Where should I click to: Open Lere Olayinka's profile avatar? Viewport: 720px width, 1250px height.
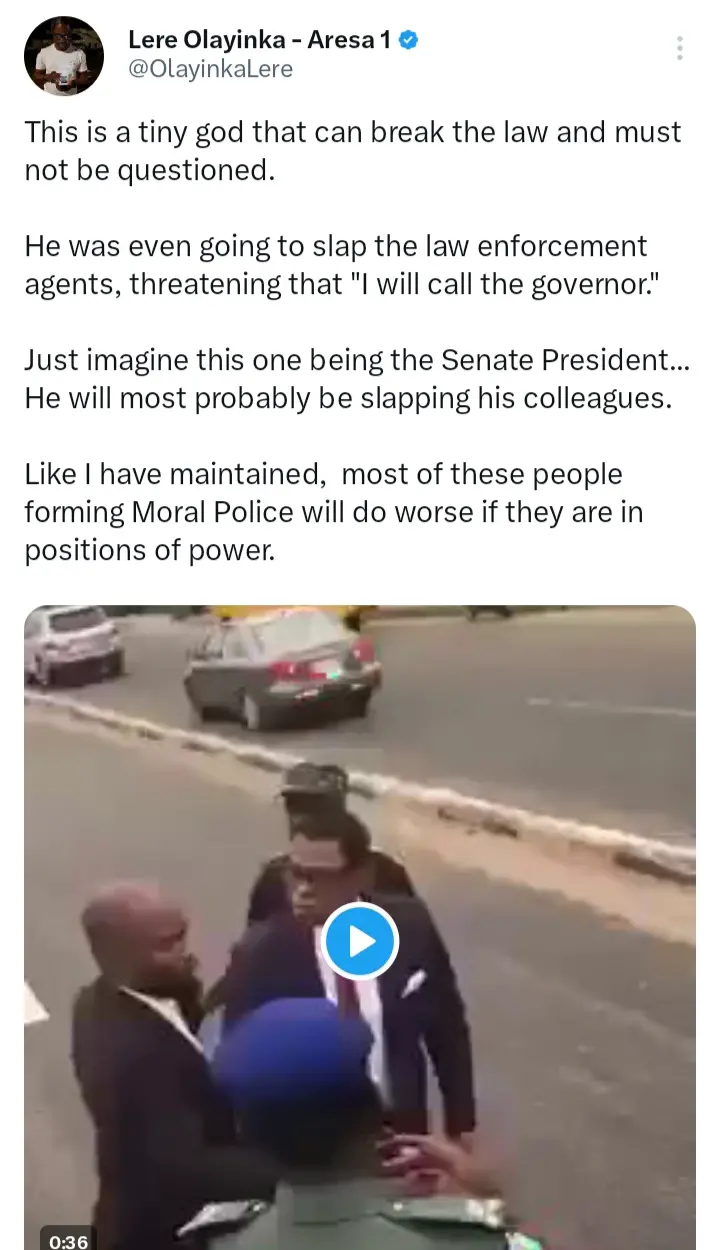[64, 57]
